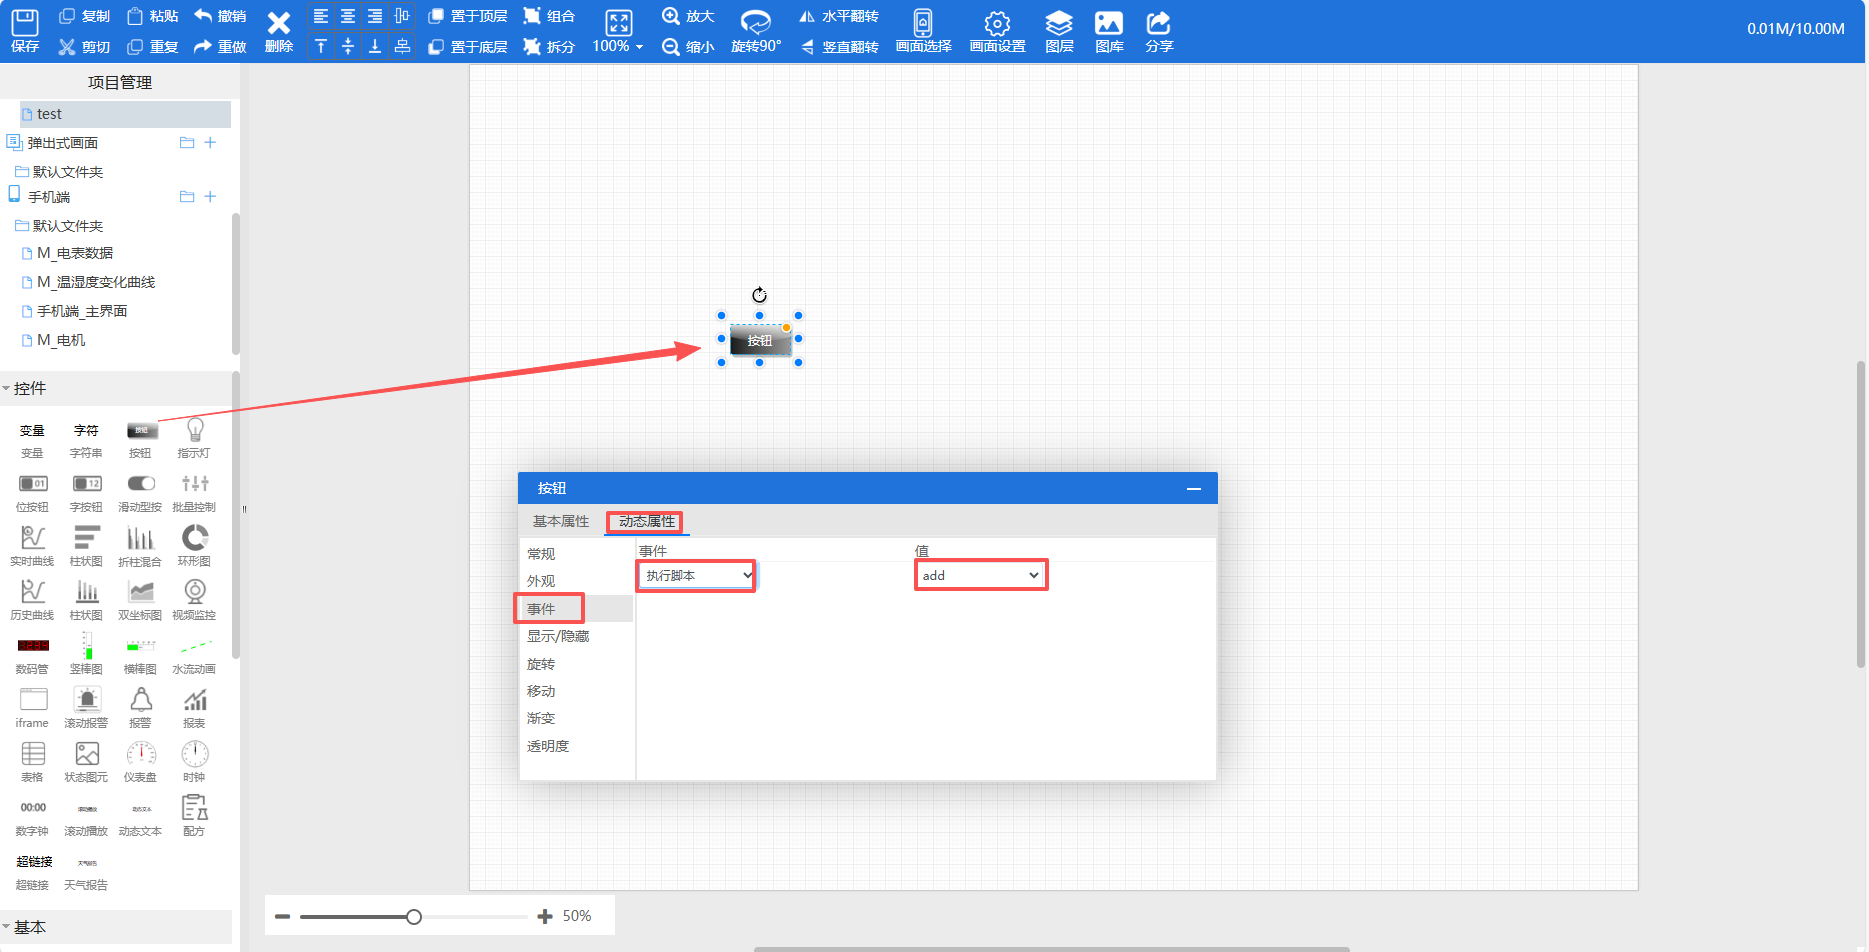Click the 分享 share icon
1869x952 pixels.
coord(1158,23)
